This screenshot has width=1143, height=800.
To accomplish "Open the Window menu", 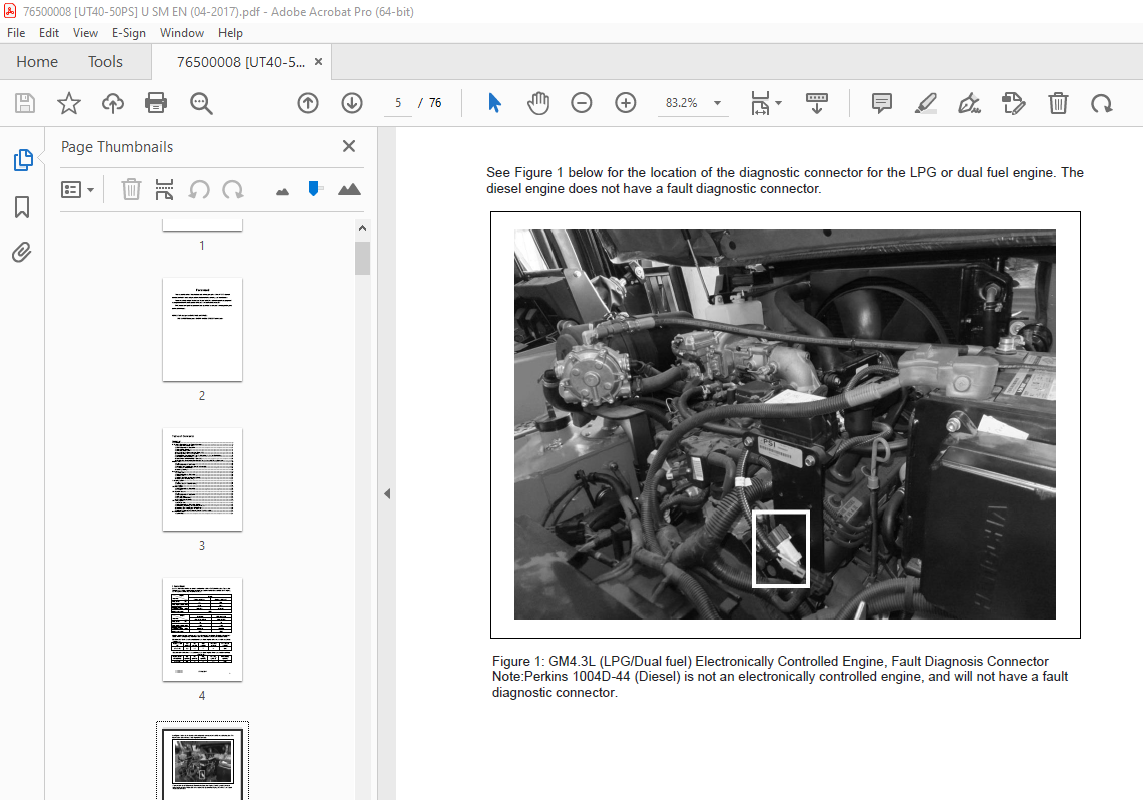I will click(182, 33).
